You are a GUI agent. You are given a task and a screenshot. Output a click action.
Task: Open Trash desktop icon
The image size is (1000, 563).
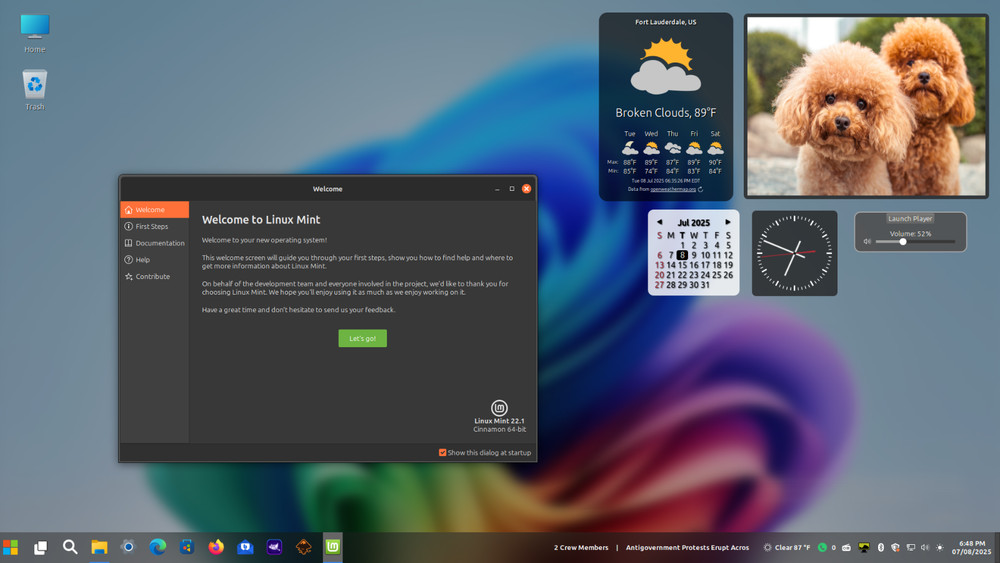click(34, 90)
